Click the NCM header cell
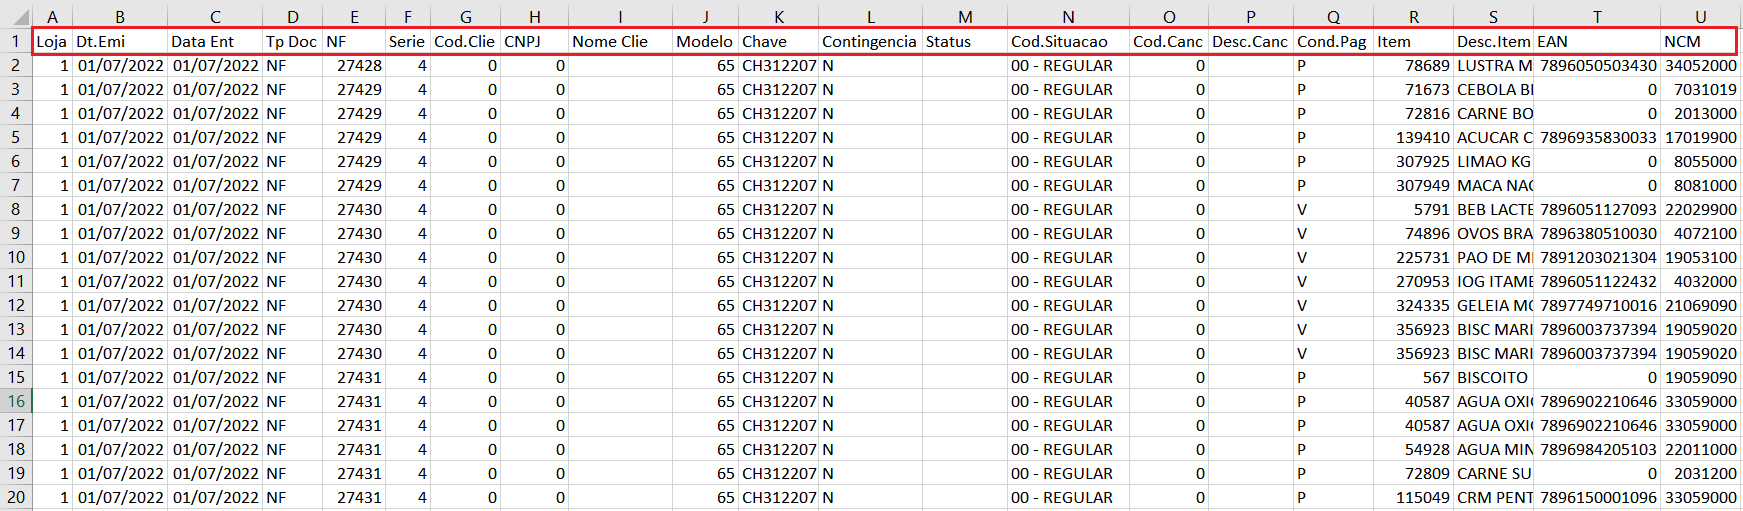 click(x=1700, y=41)
